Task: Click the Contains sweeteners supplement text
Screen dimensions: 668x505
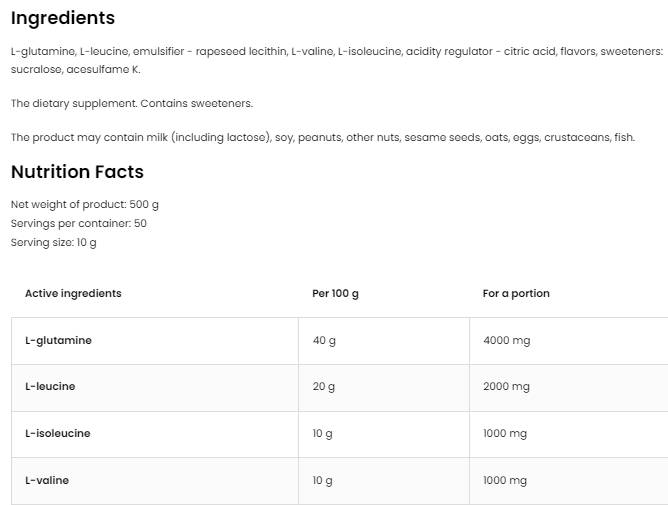Action: [132, 103]
